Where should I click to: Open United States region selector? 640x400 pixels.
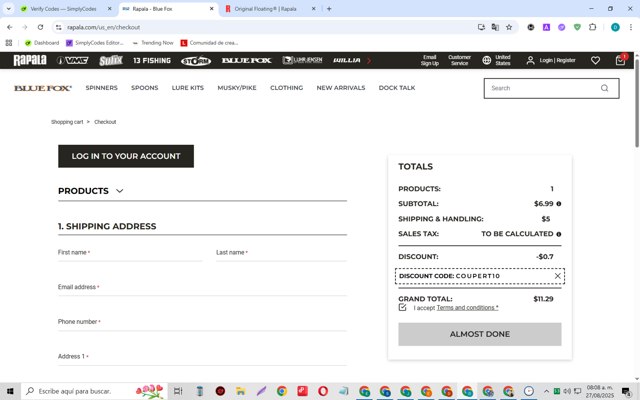497,60
